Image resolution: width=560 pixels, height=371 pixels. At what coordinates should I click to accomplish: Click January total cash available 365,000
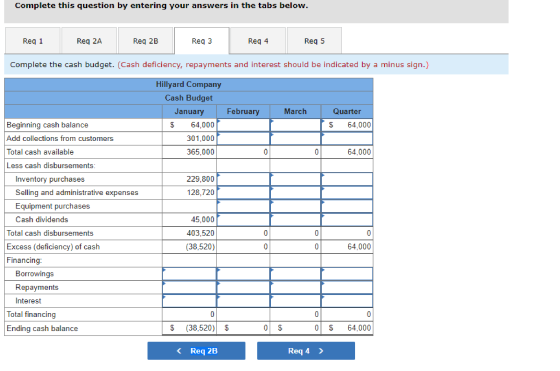click(200, 152)
